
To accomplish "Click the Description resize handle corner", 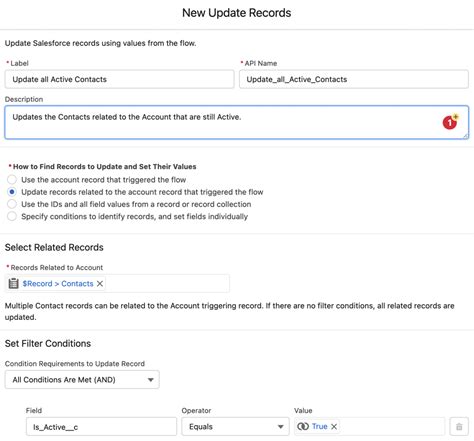I will [x=465, y=136].
